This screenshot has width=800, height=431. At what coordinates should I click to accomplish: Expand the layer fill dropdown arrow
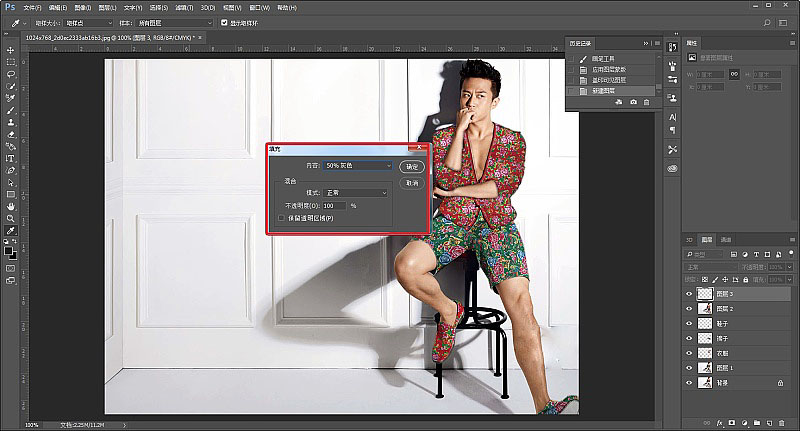click(x=790, y=280)
